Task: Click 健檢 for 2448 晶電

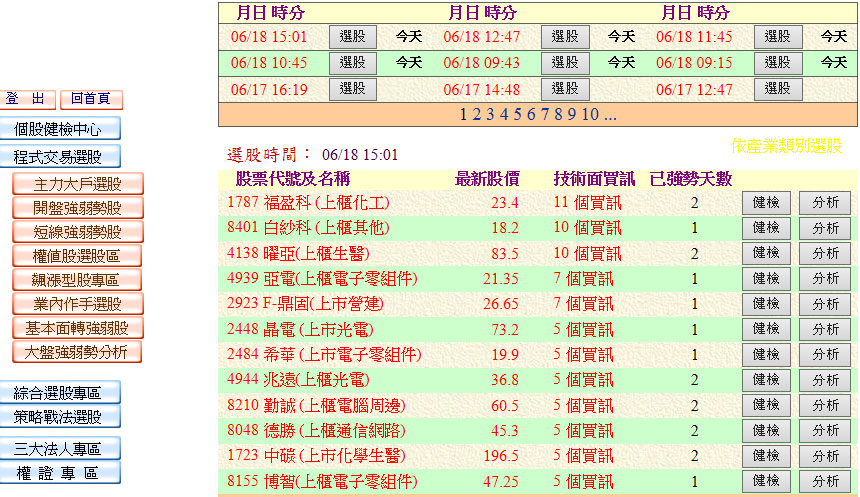Action: (766, 329)
